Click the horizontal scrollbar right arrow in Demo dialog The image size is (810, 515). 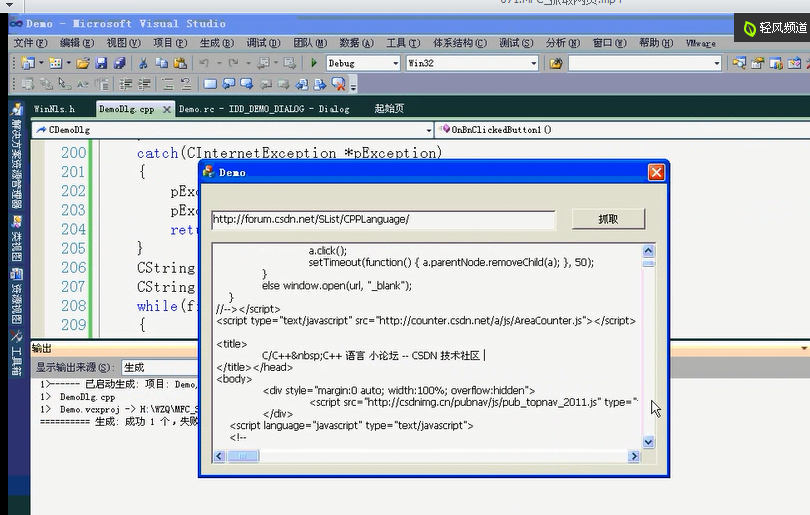(633, 456)
